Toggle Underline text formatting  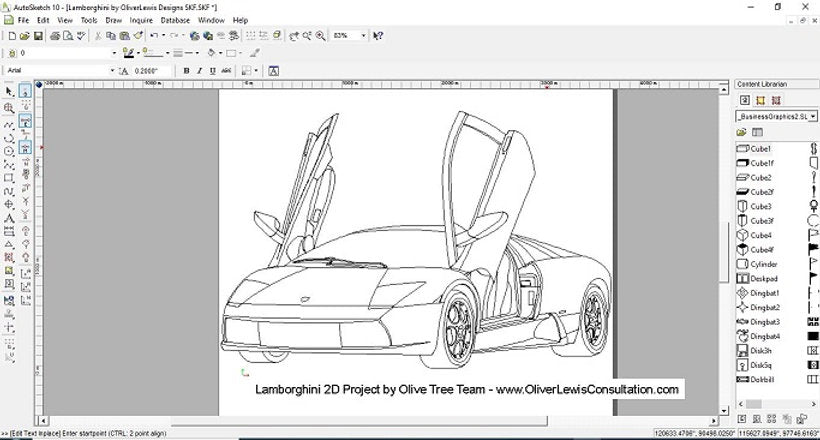[213, 70]
